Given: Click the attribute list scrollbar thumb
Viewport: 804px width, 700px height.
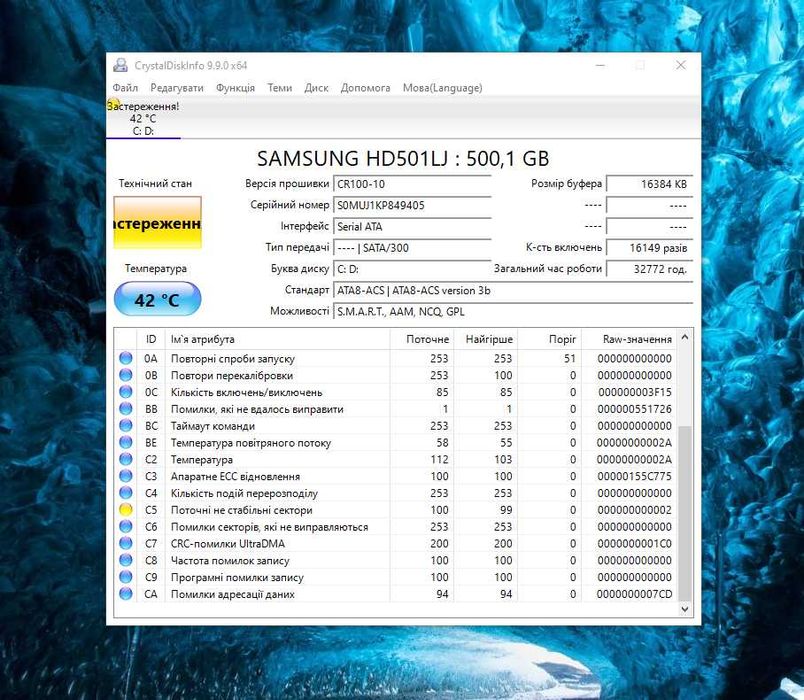Looking at the screenshot, I should click(x=685, y=513).
